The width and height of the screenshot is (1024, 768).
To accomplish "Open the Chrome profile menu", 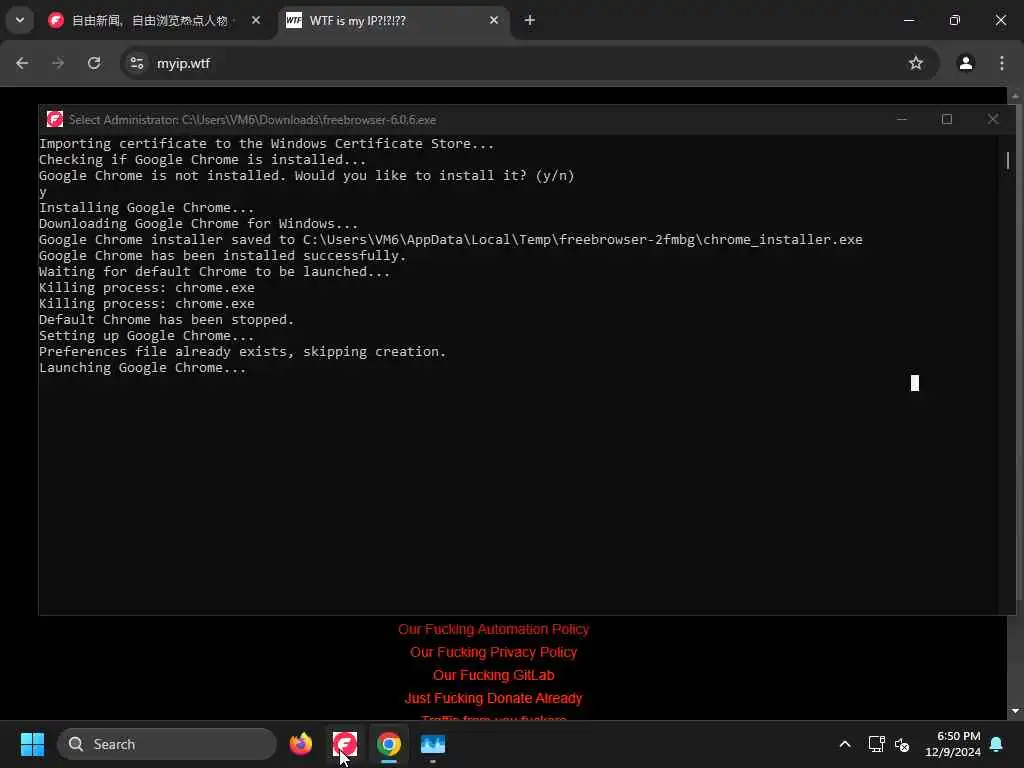I will coord(966,63).
